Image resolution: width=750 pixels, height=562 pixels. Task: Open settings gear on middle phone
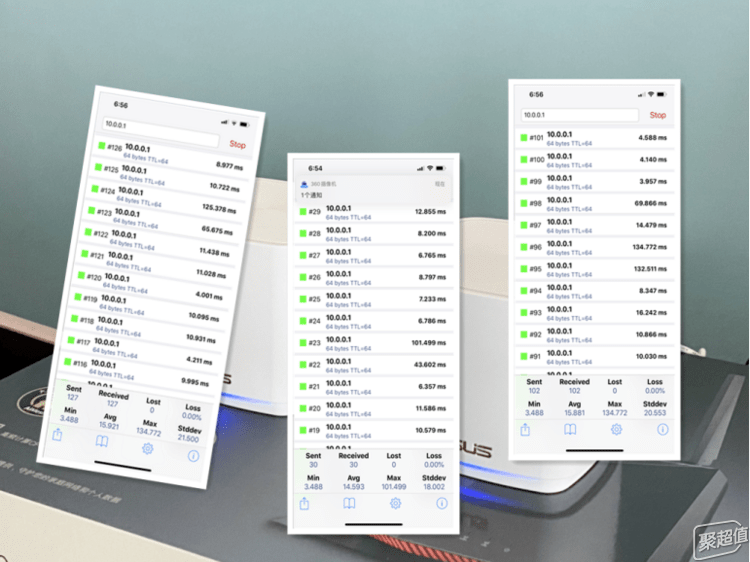395,503
